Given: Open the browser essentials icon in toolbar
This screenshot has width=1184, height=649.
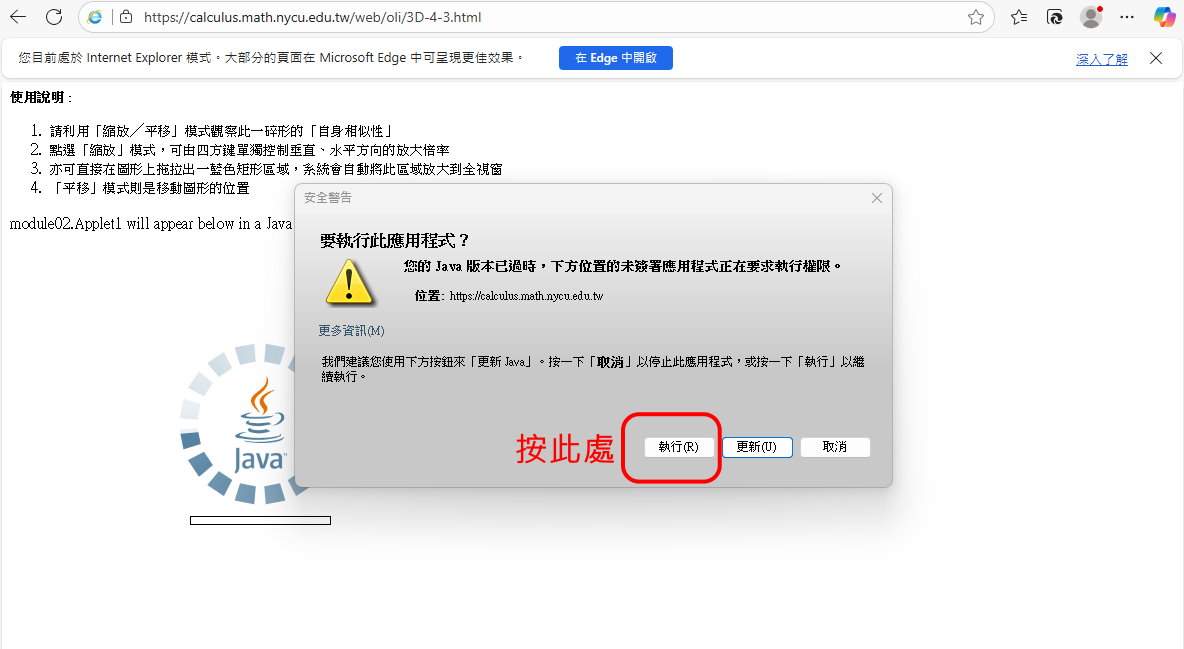Looking at the screenshot, I should click(1055, 17).
